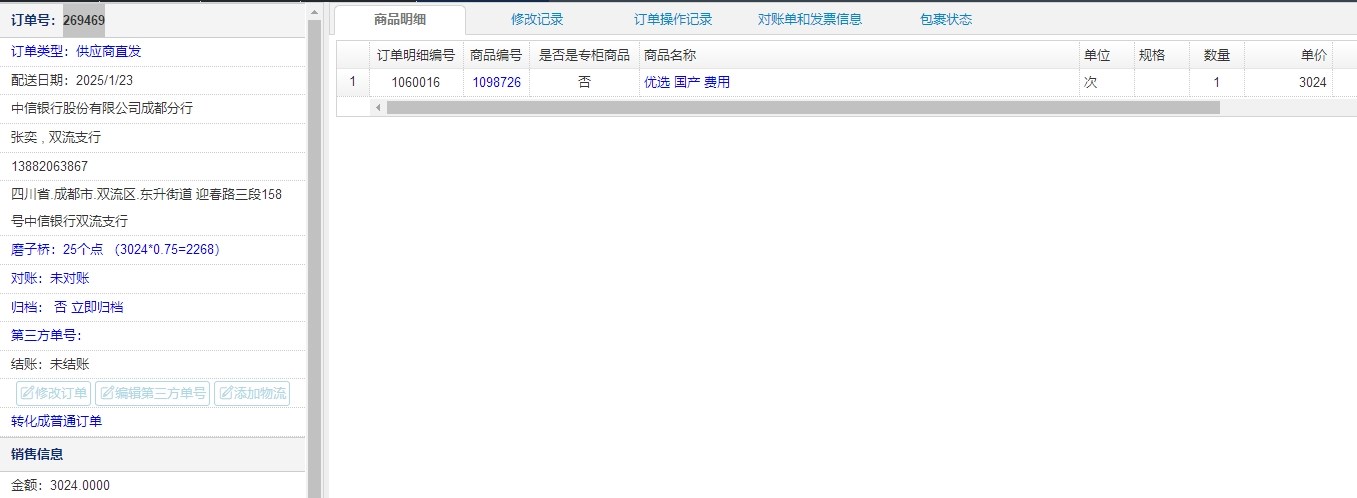Click the 对账：未对账 status text
The height and width of the screenshot is (498, 1357).
(x=50, y=278)
